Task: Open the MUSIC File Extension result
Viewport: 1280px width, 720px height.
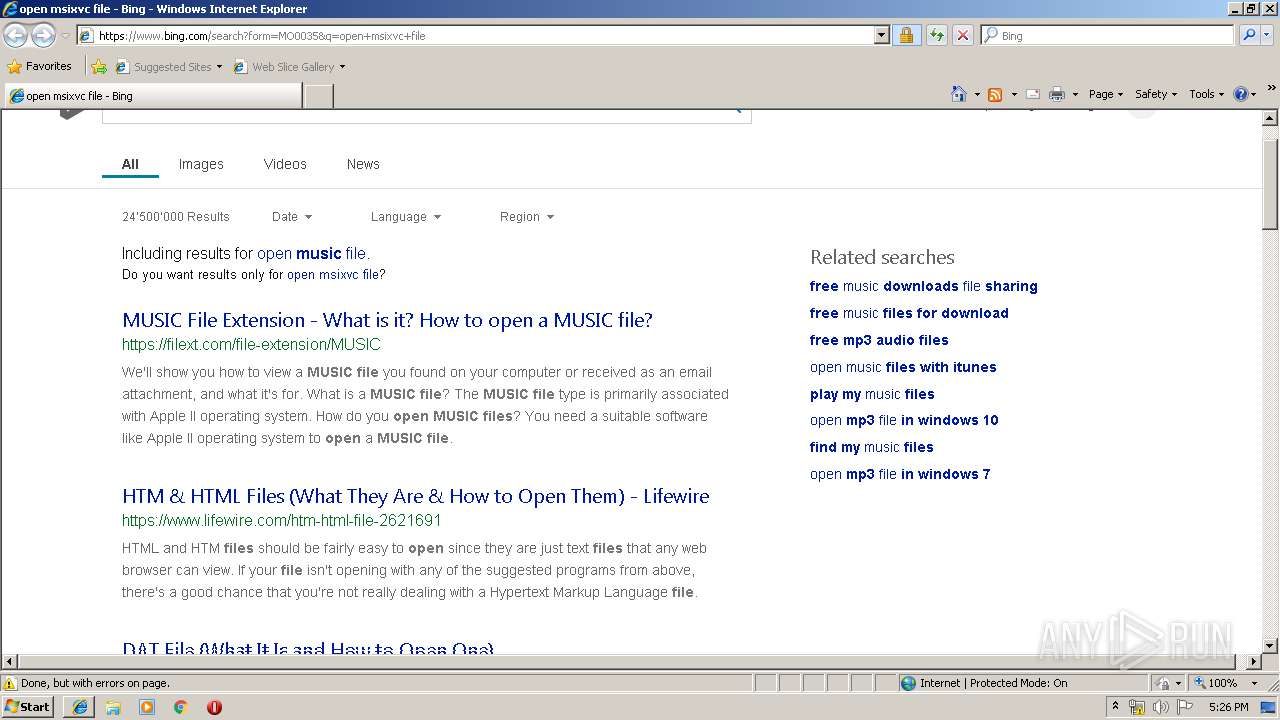Action: (387, 320)
